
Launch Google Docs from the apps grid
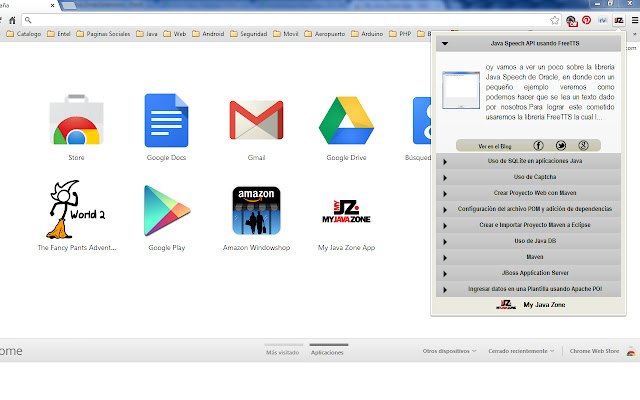pyautogui.click(x=166, y=122)
